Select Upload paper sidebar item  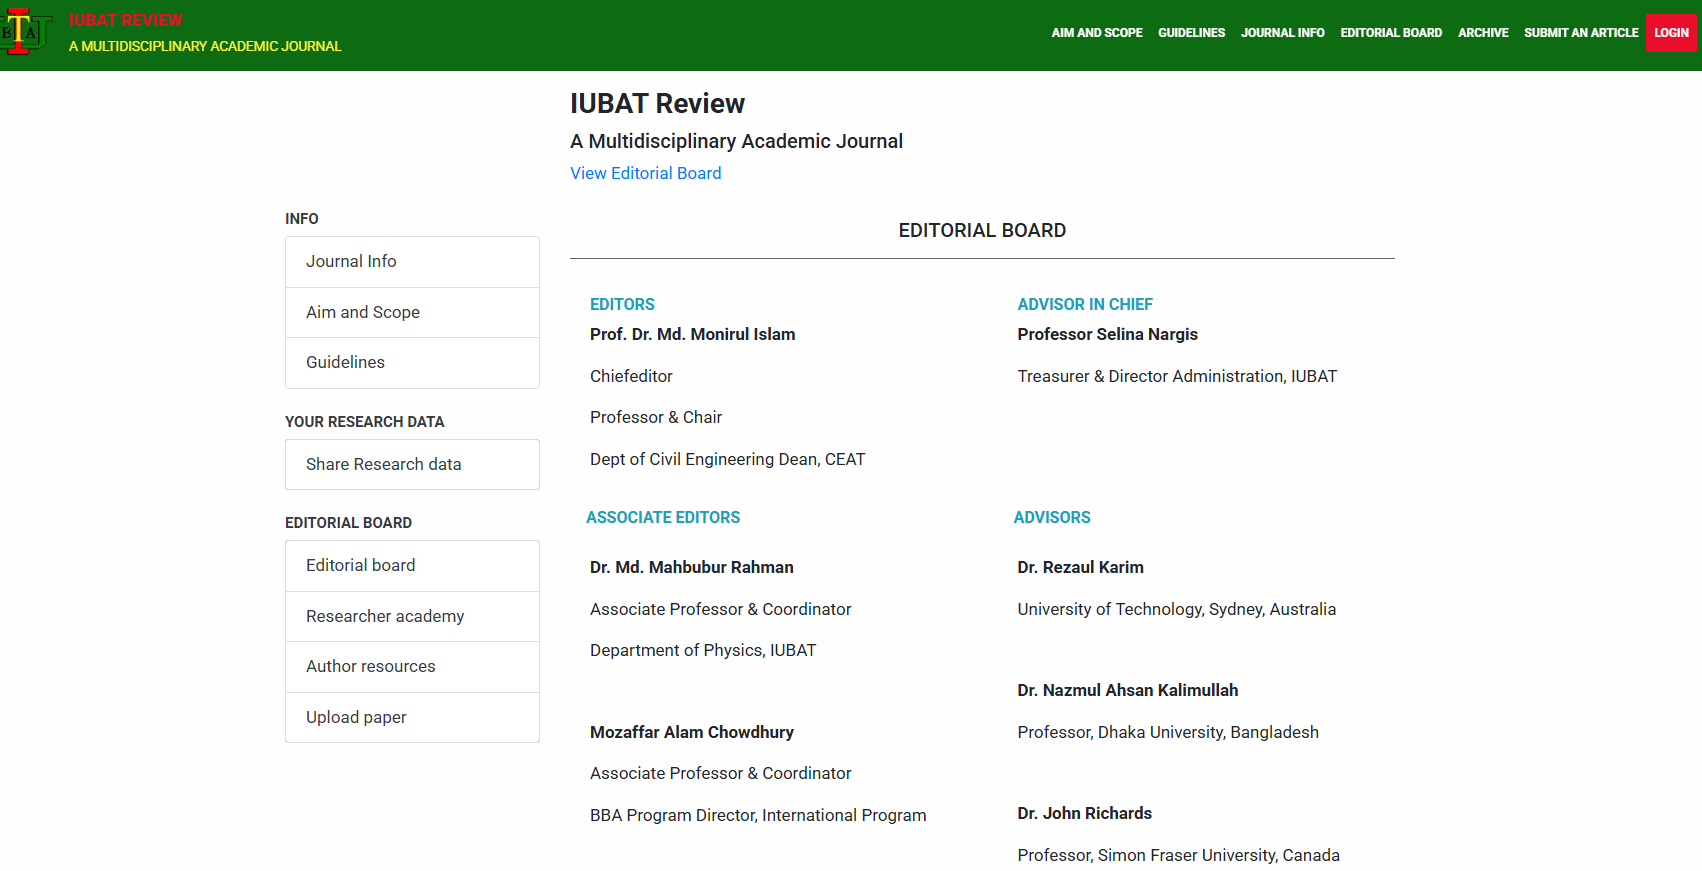(412, 717)
